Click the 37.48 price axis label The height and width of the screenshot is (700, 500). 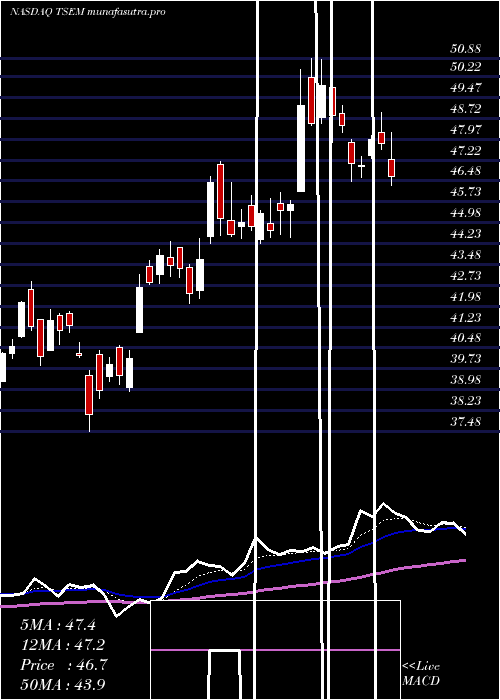point(466,421)
